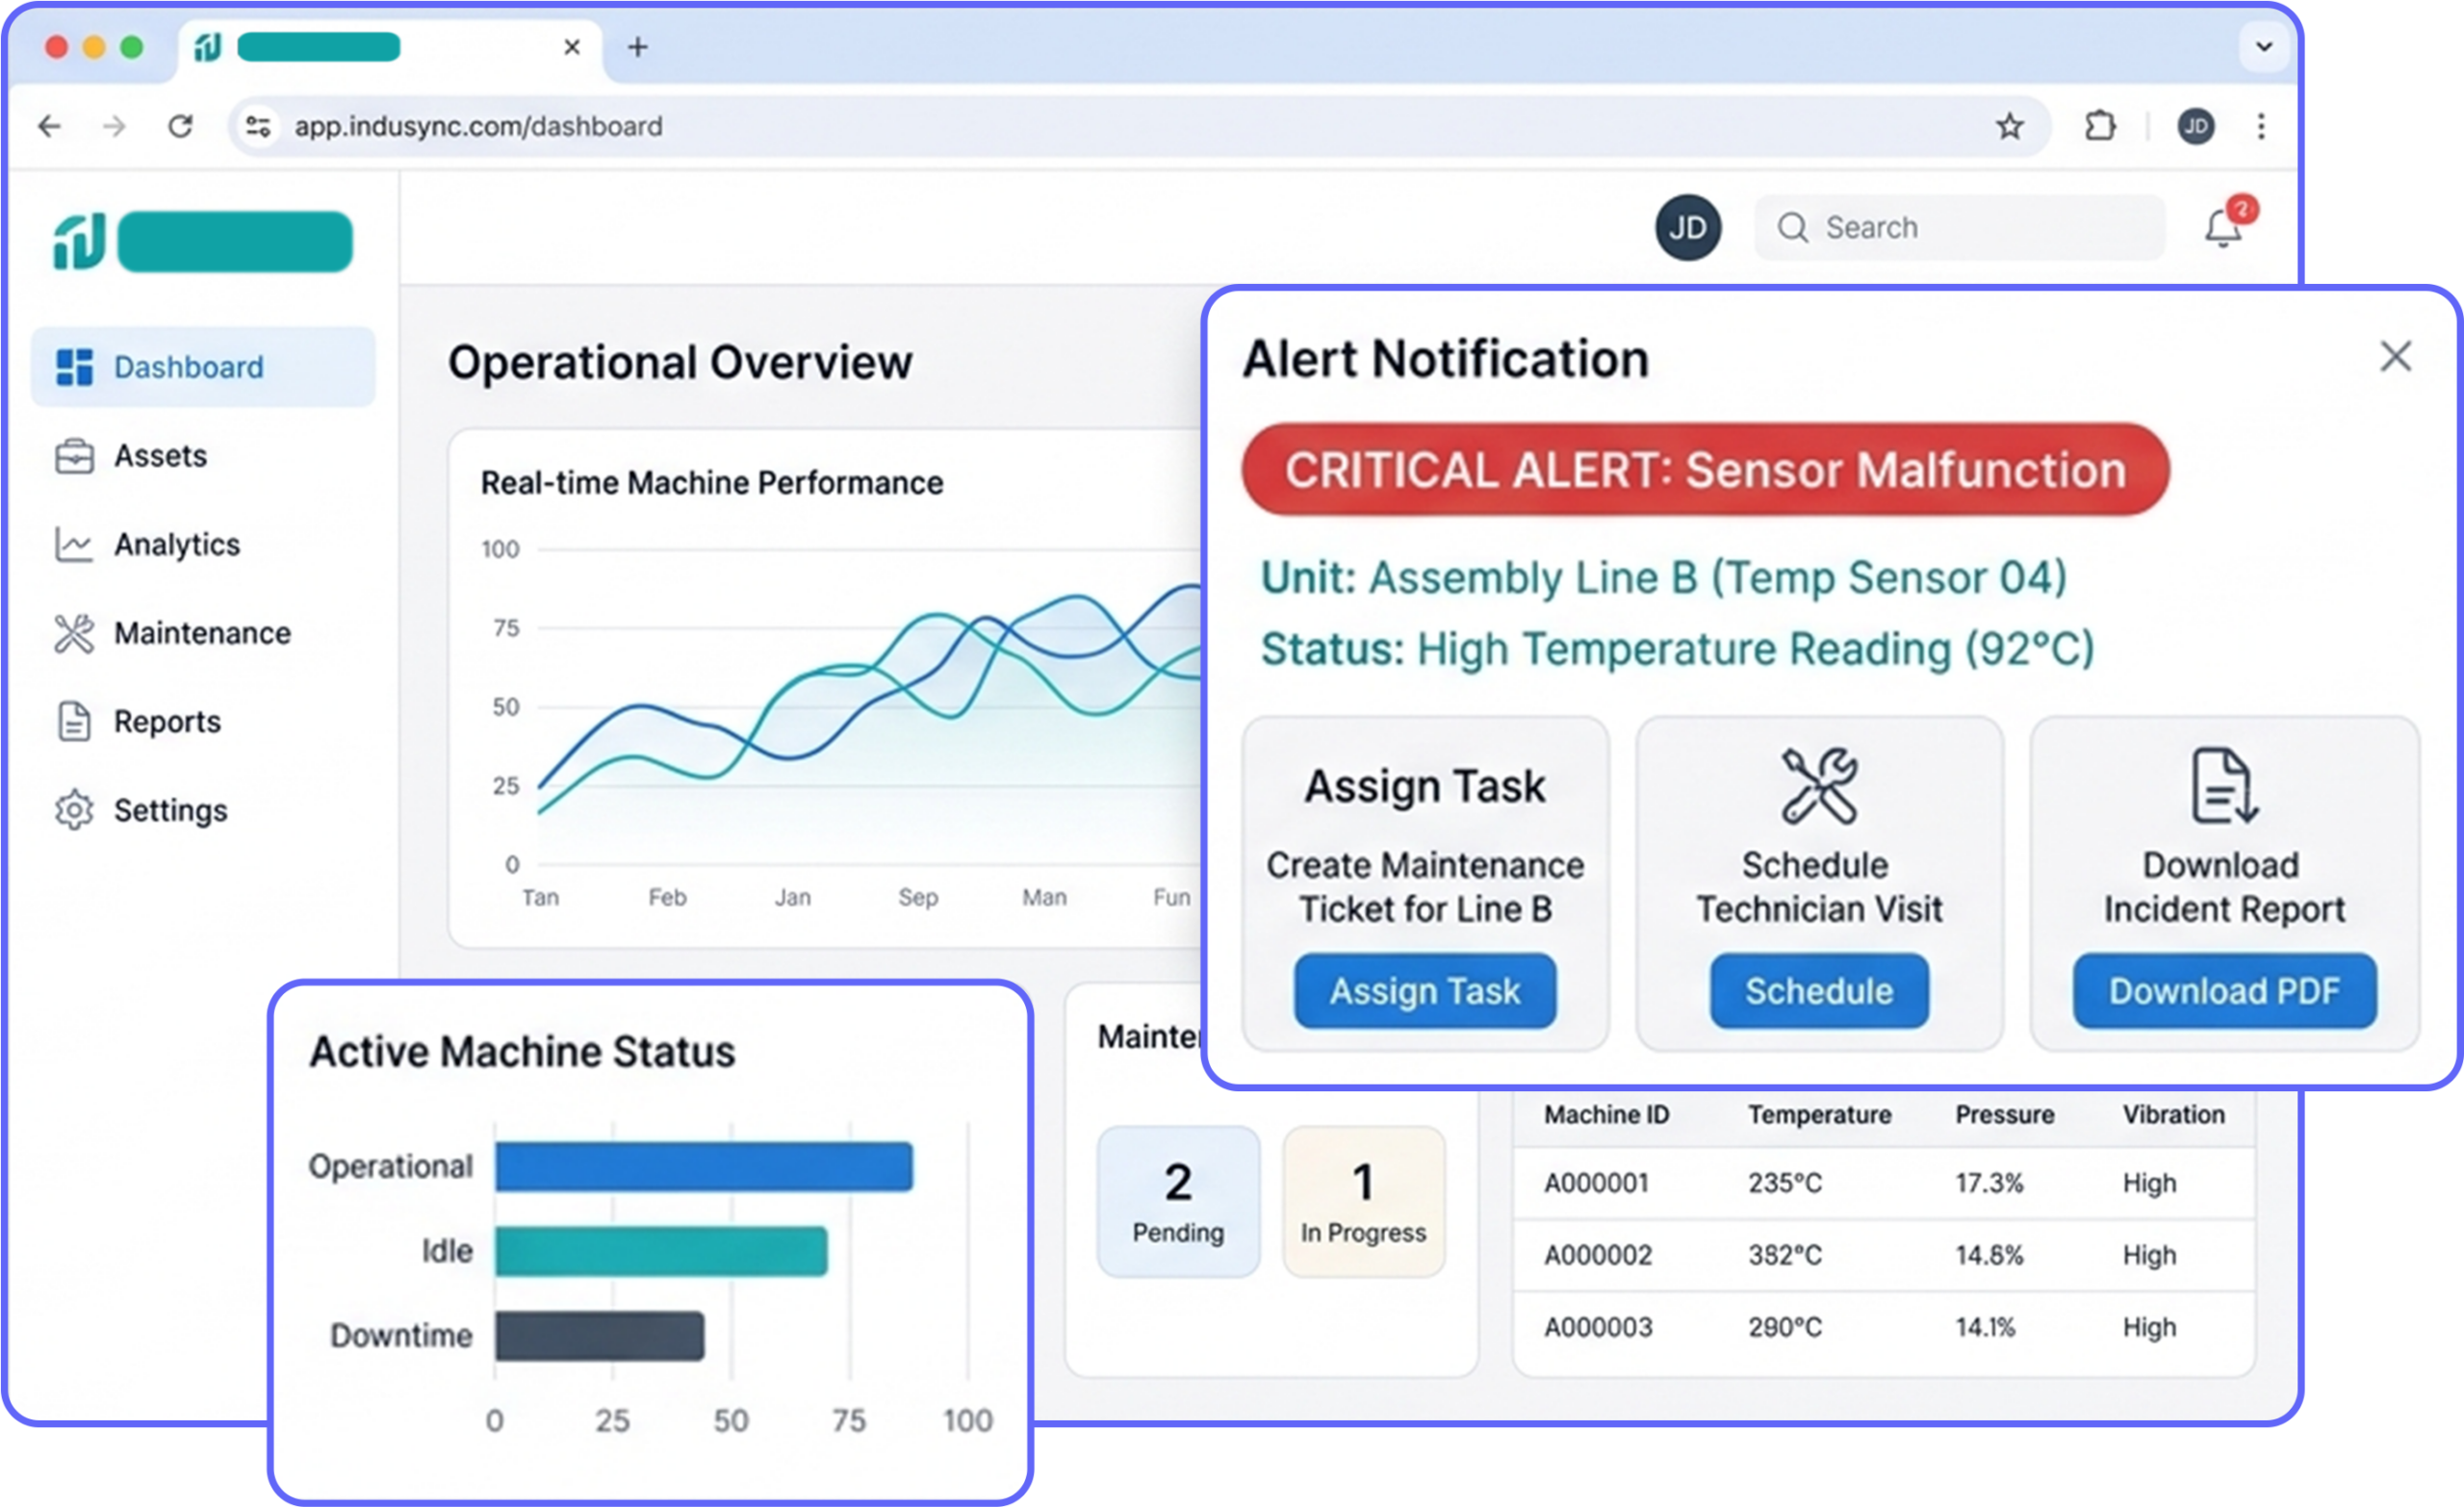Click the Unit: Assembly Line B text
Image resolution: width=2464 pixels, height=1507 pixels.
click(x=1663, y=578)
